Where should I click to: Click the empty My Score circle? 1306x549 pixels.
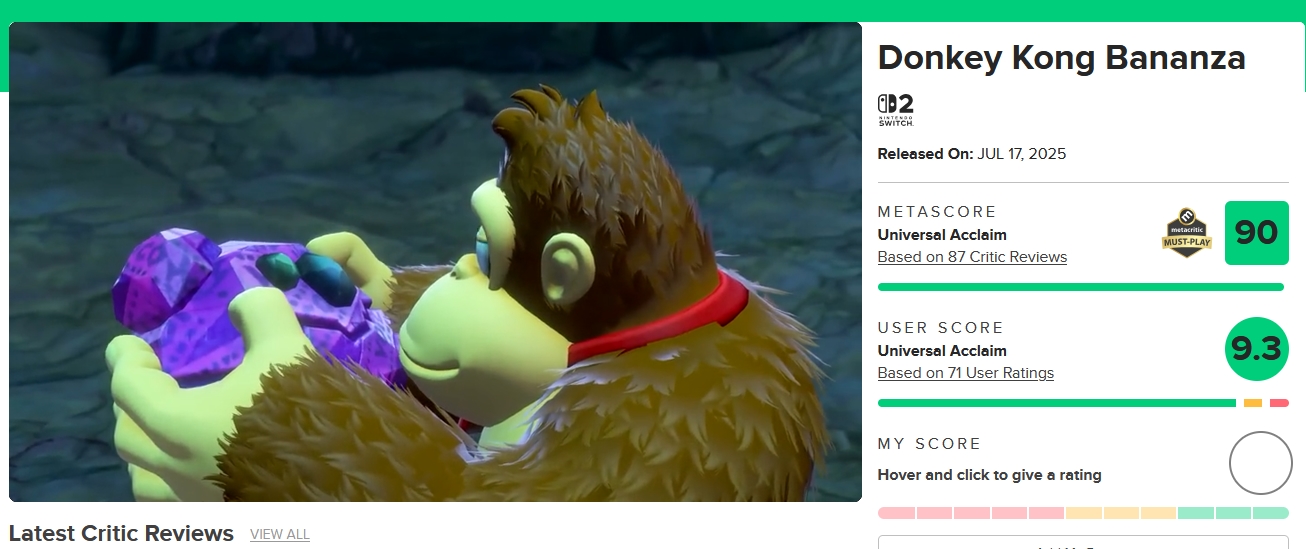pyautogui.click(x=1261, y=463)
